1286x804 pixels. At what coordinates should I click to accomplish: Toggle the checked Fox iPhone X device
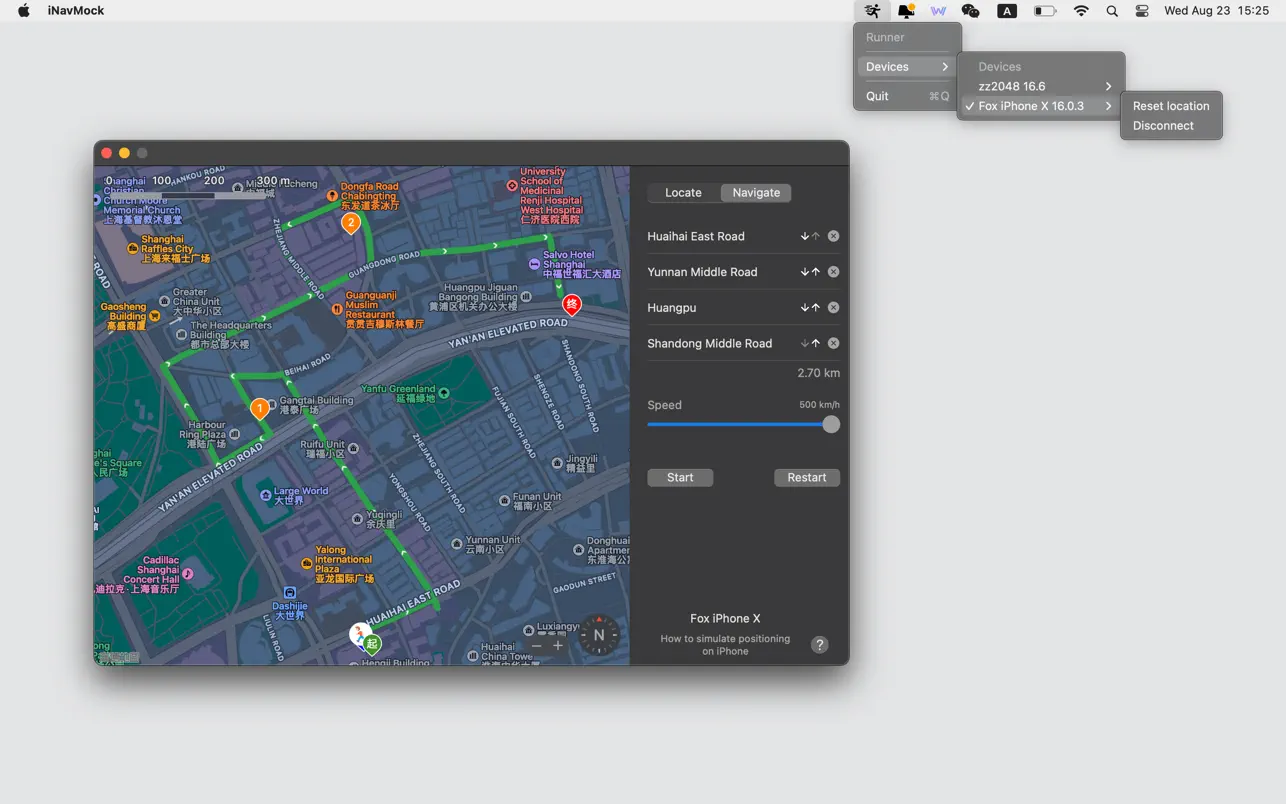(1030, 105)
